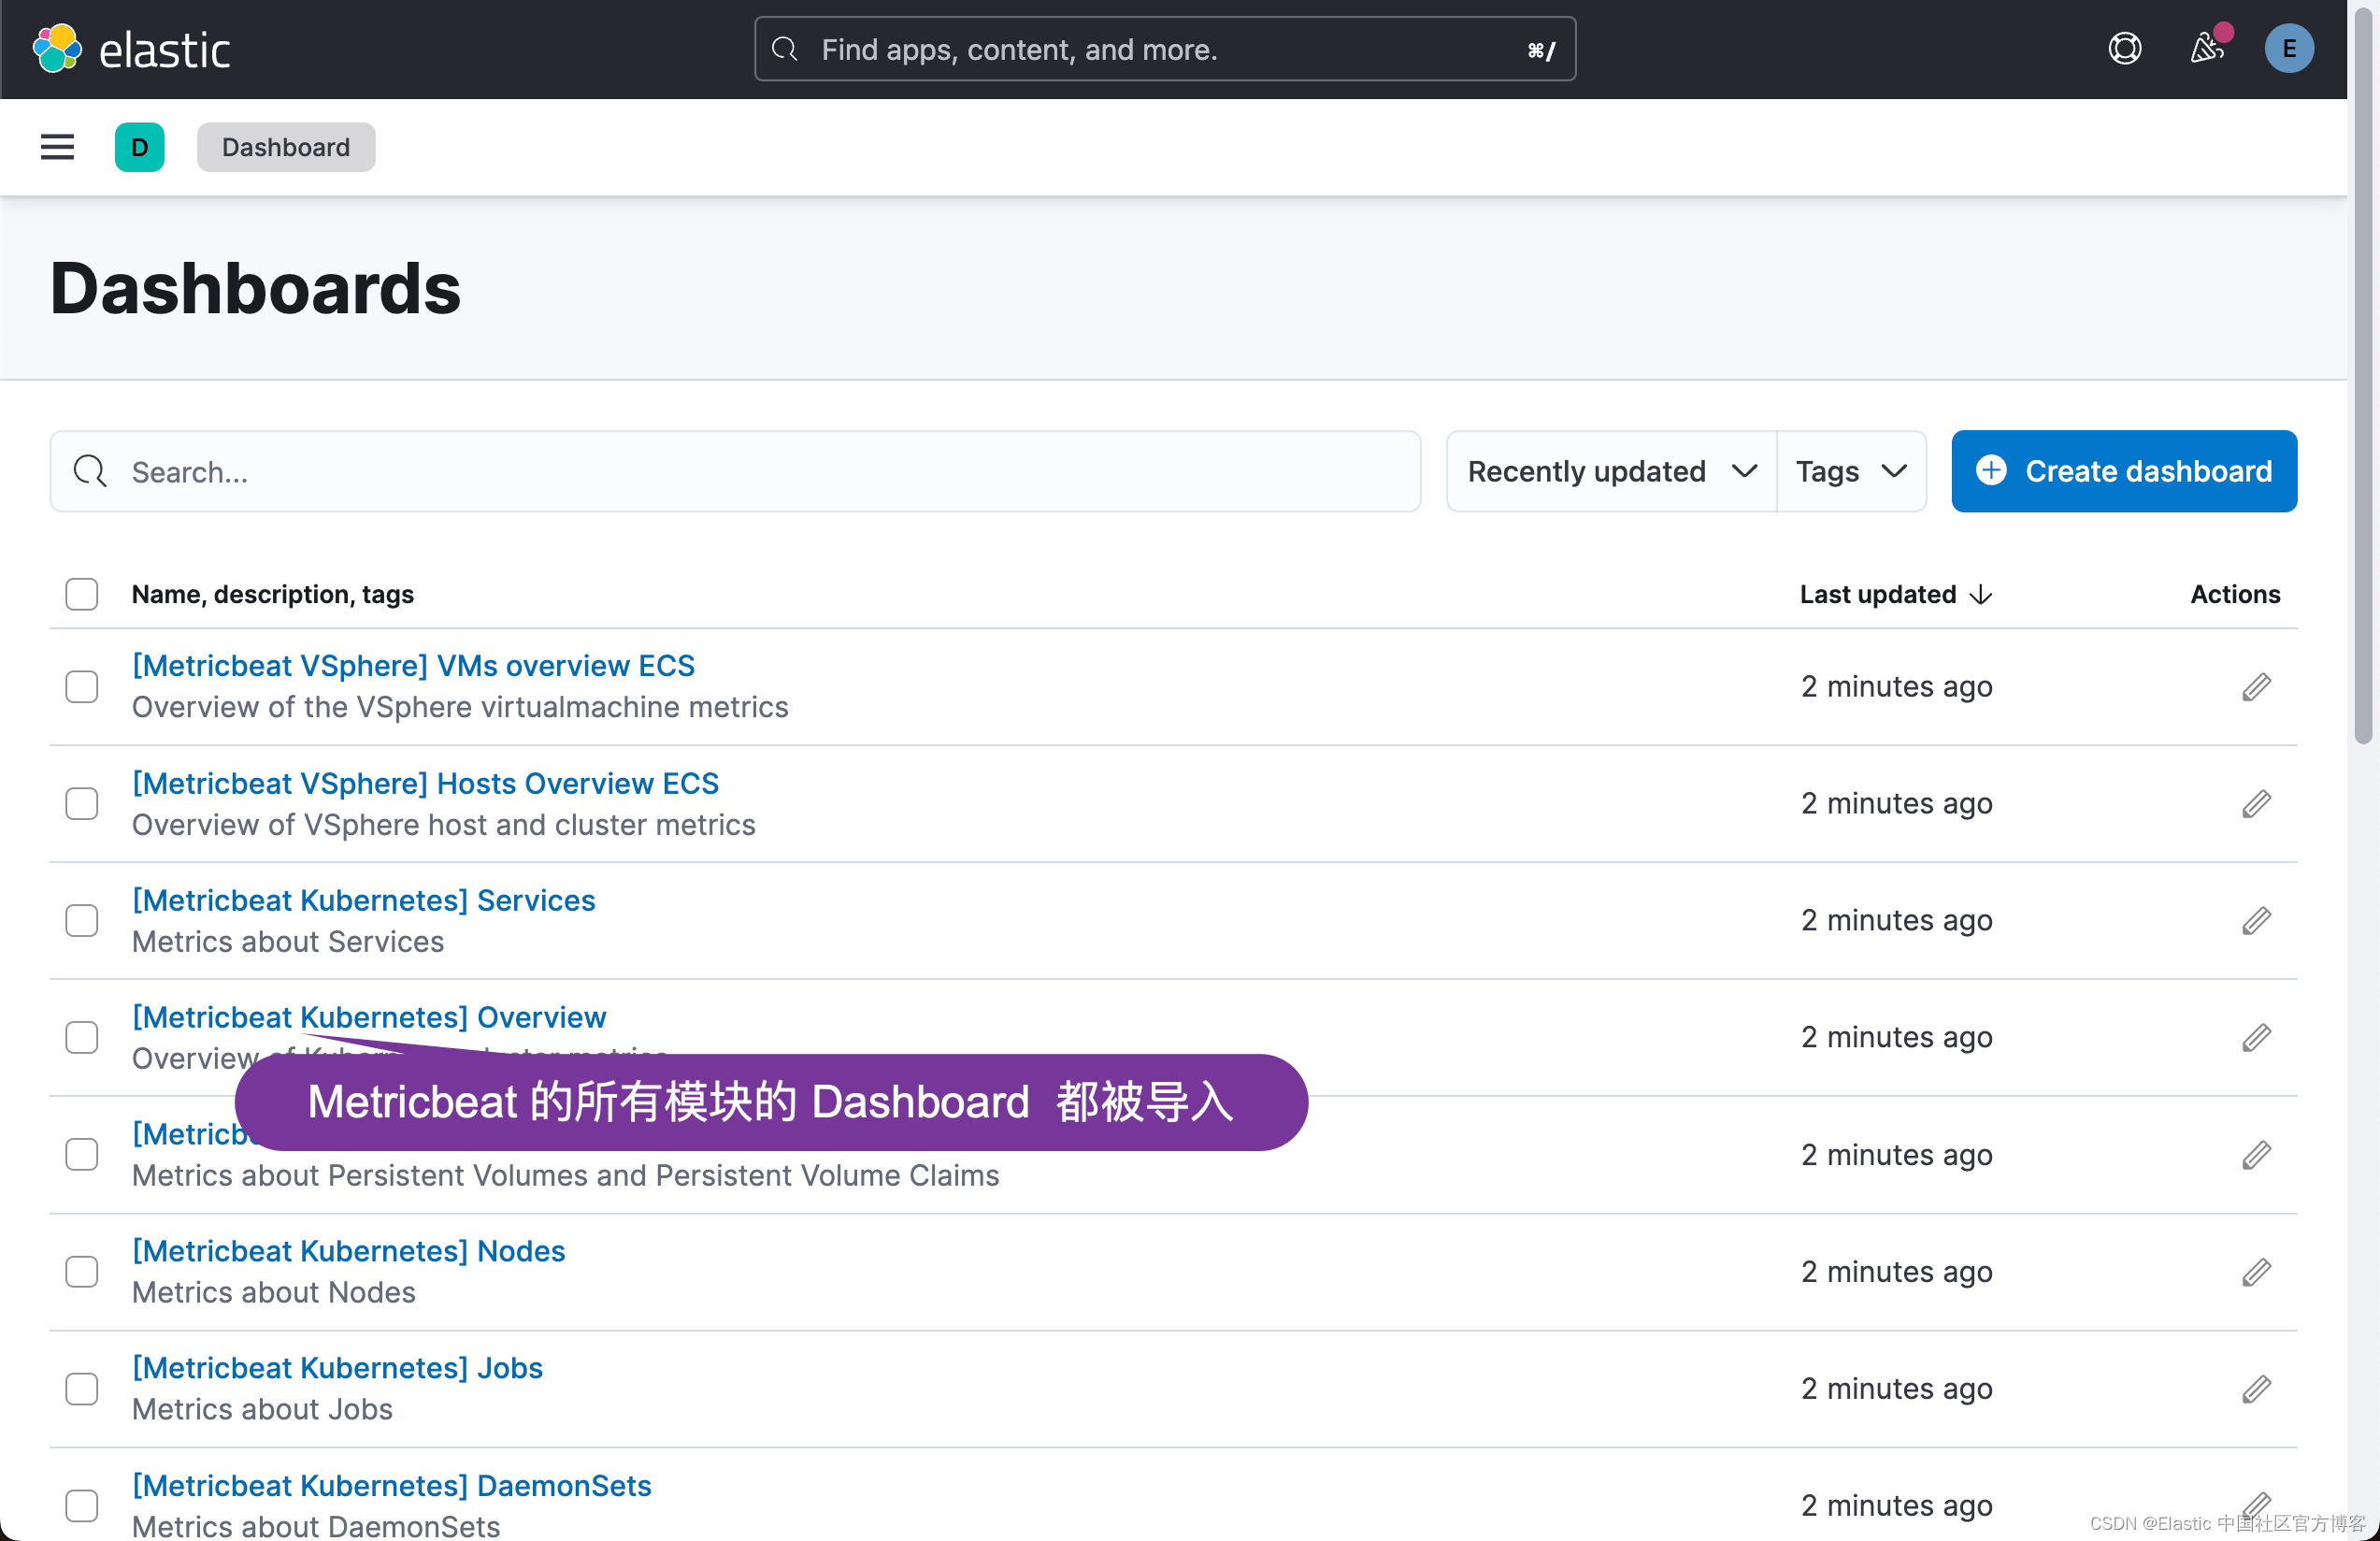
Task: Click the Dashboard breadcrumb tab
Action: click(285, 147)
